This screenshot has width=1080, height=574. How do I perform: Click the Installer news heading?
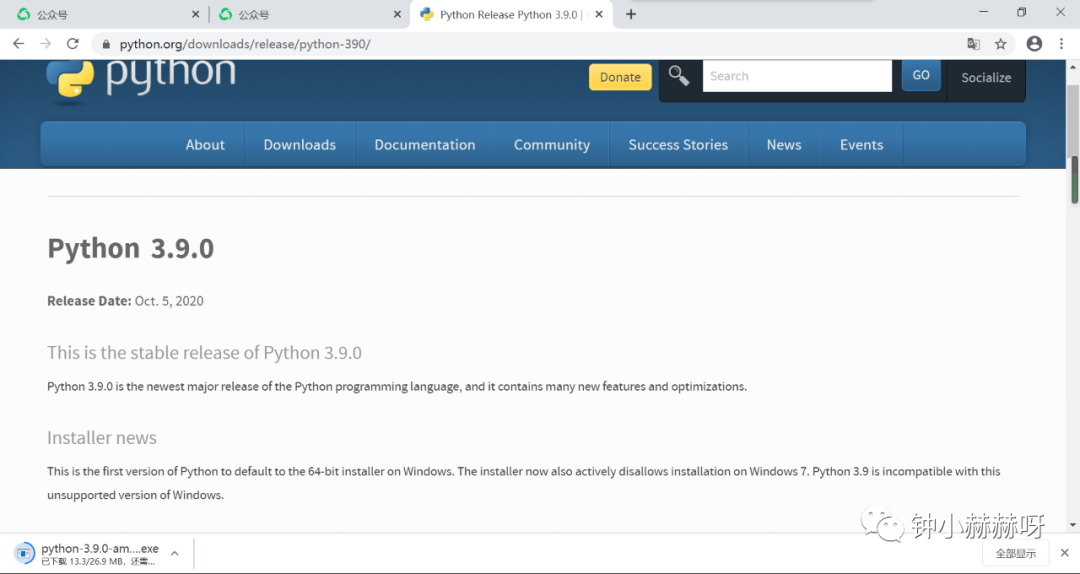[x=102, y=438]
